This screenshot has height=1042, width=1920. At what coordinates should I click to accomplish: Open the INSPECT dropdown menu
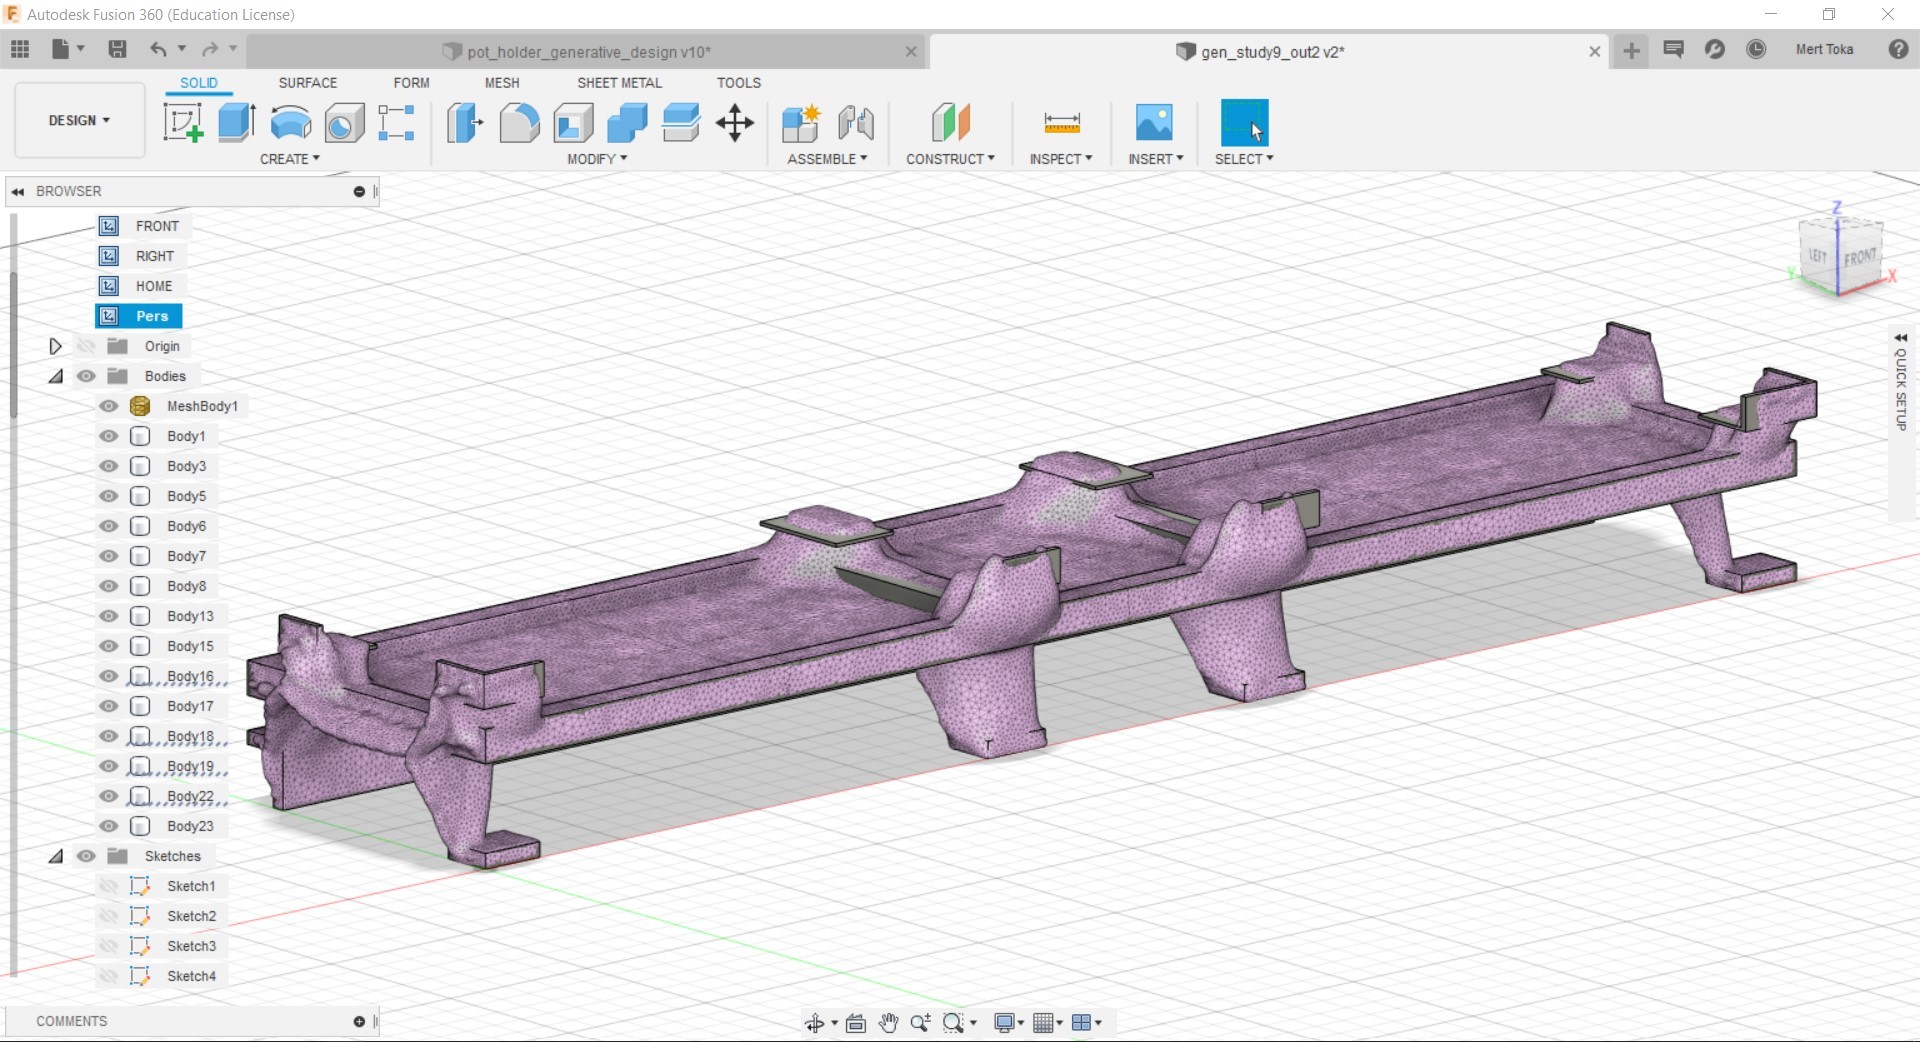coord(1061,159)
